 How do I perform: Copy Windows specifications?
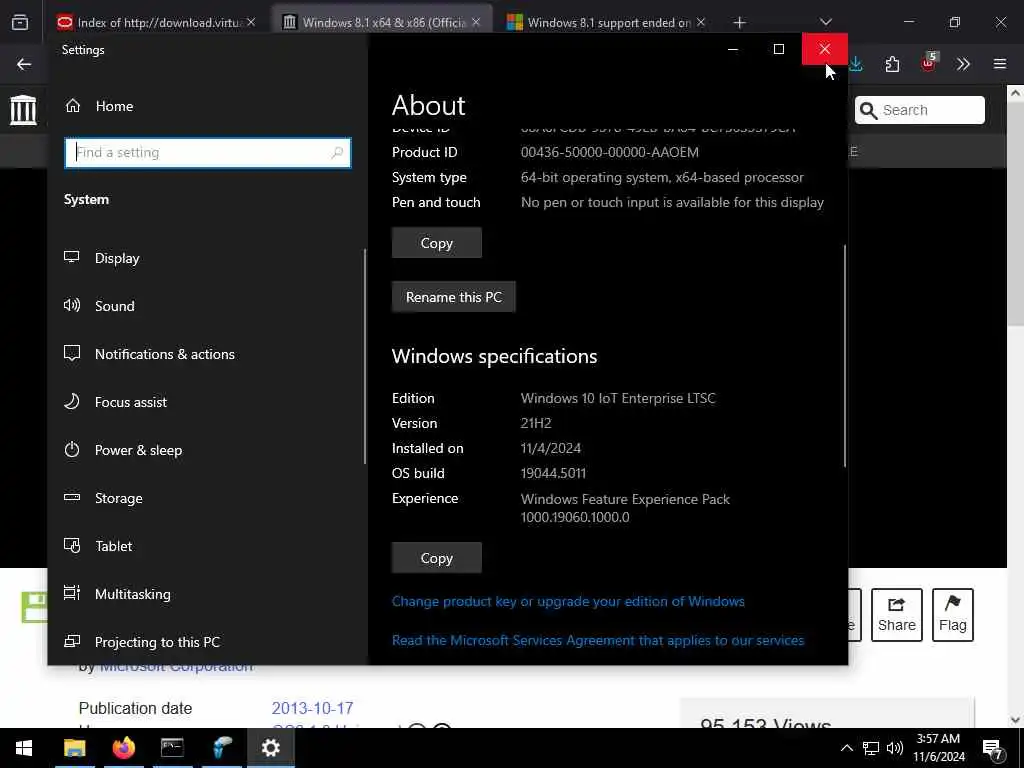pos(437,558)
